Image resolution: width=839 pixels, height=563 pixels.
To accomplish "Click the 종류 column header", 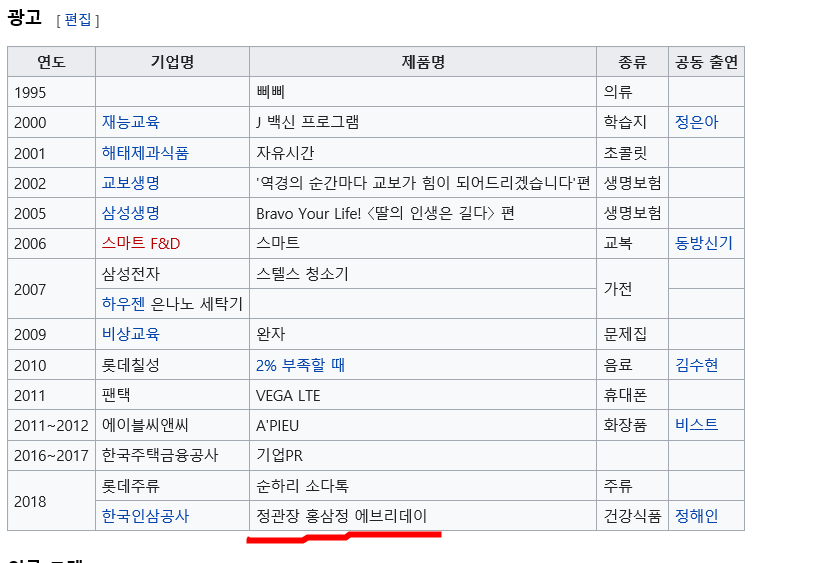I will click(x=632, y=62).
